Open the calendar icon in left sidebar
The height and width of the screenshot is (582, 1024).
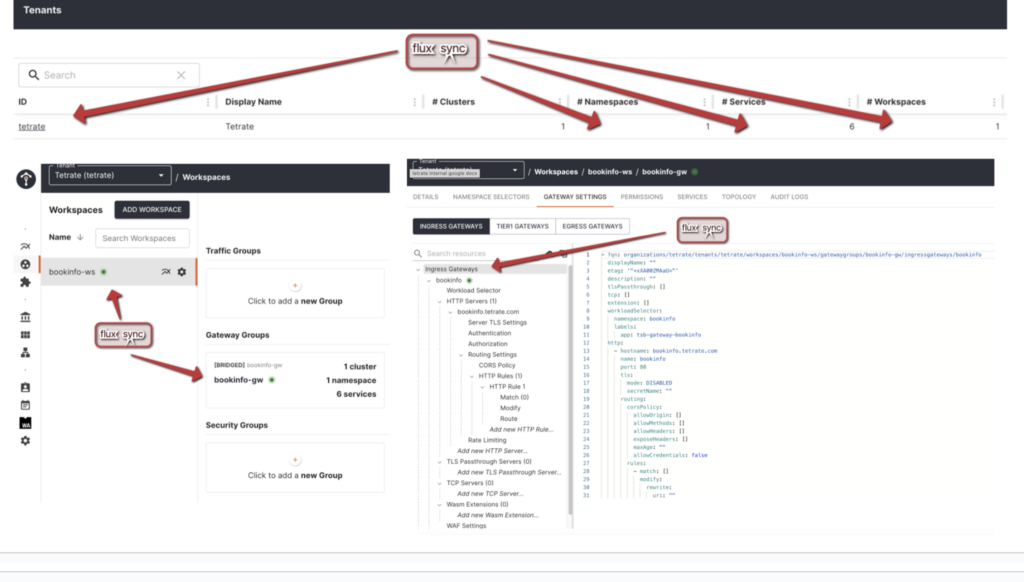point(26,405)
